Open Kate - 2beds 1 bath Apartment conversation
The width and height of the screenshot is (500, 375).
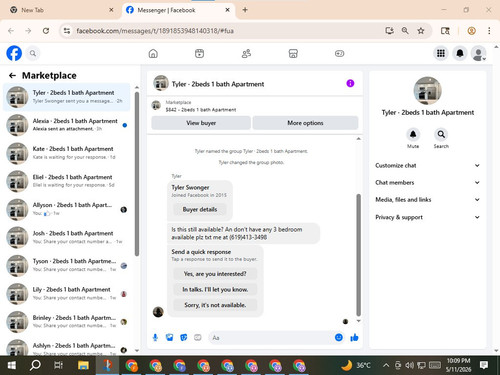point(67,153)
